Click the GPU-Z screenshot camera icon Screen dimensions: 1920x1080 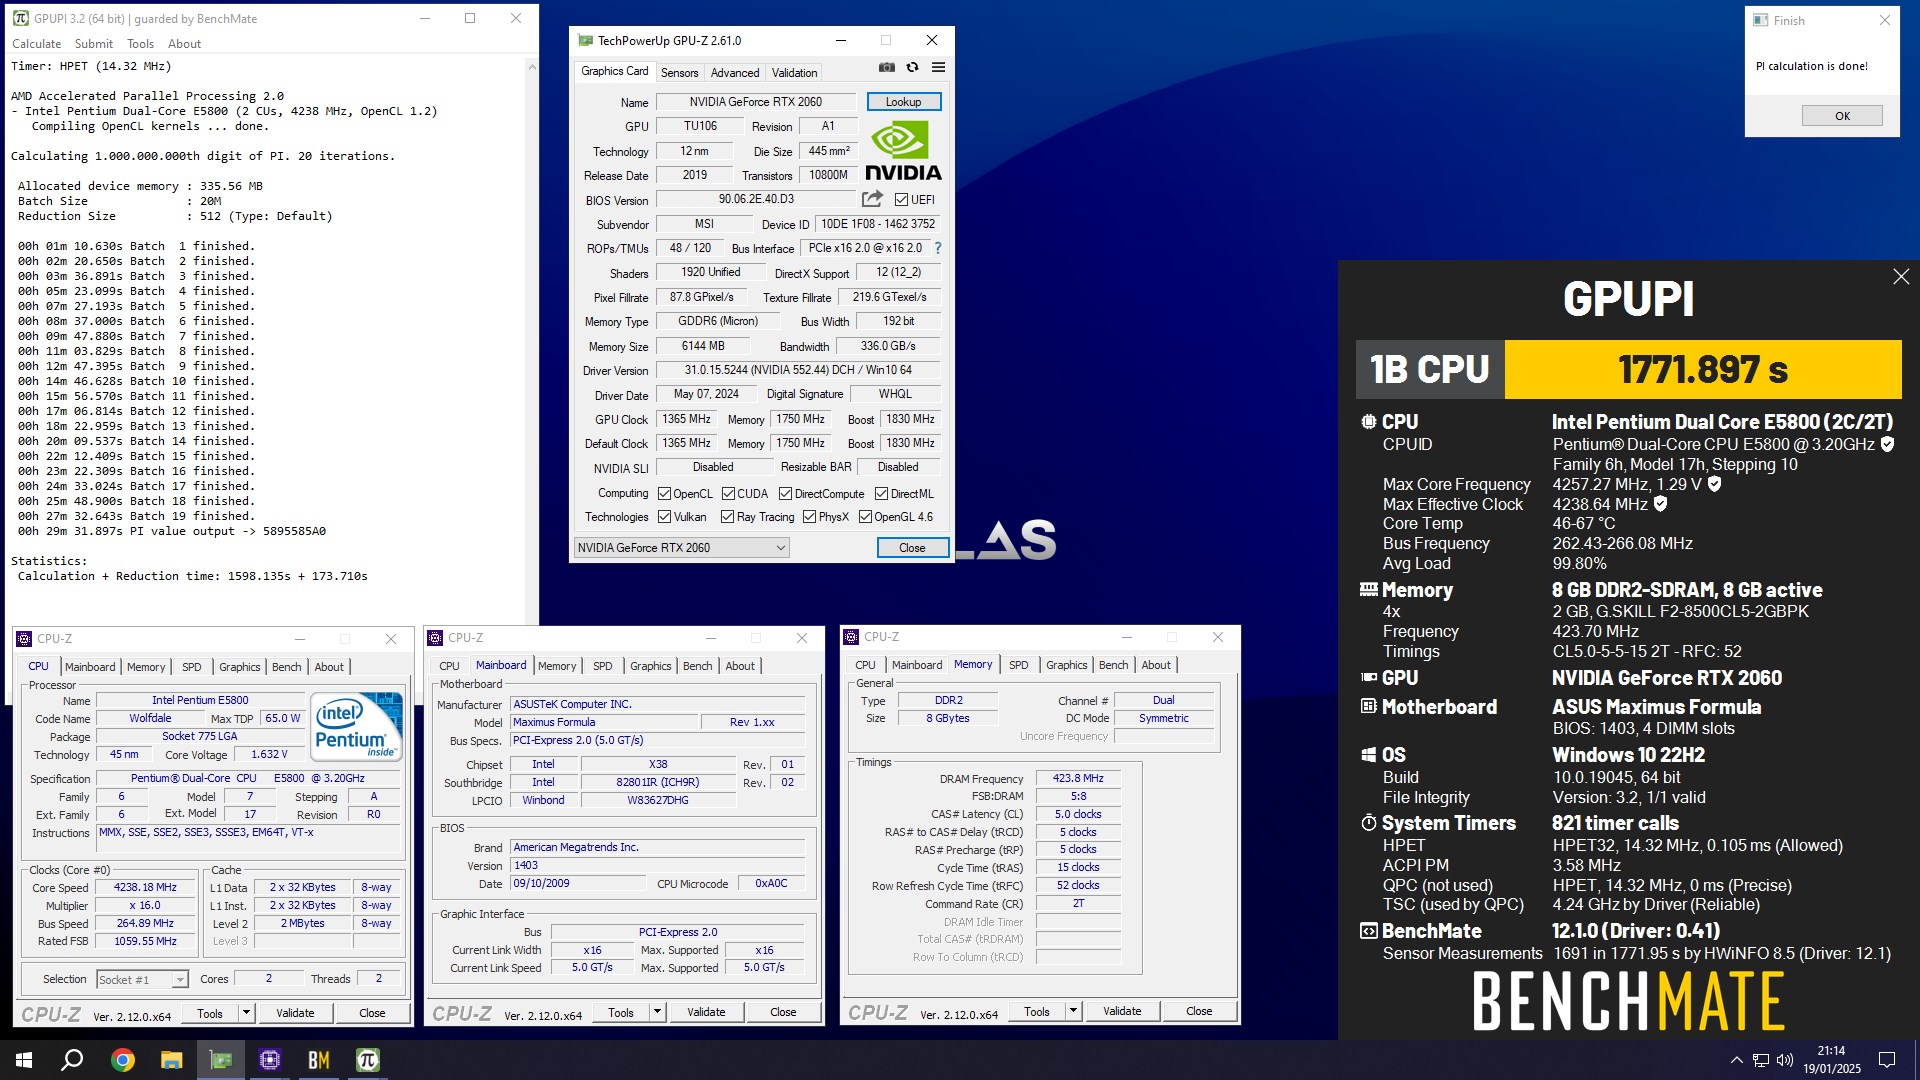(886, 68)
